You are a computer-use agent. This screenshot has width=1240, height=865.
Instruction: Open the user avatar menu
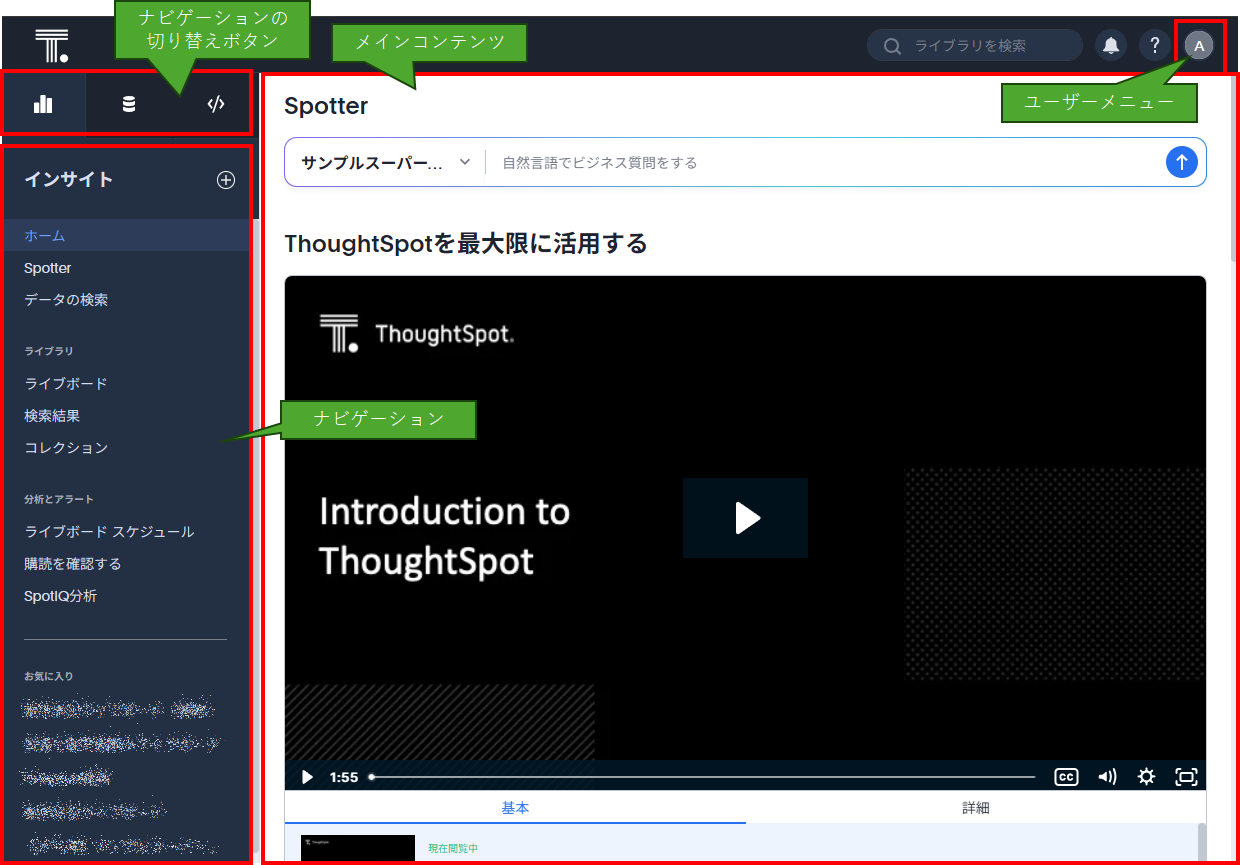pyautogui.click(x=1198, y=45)
